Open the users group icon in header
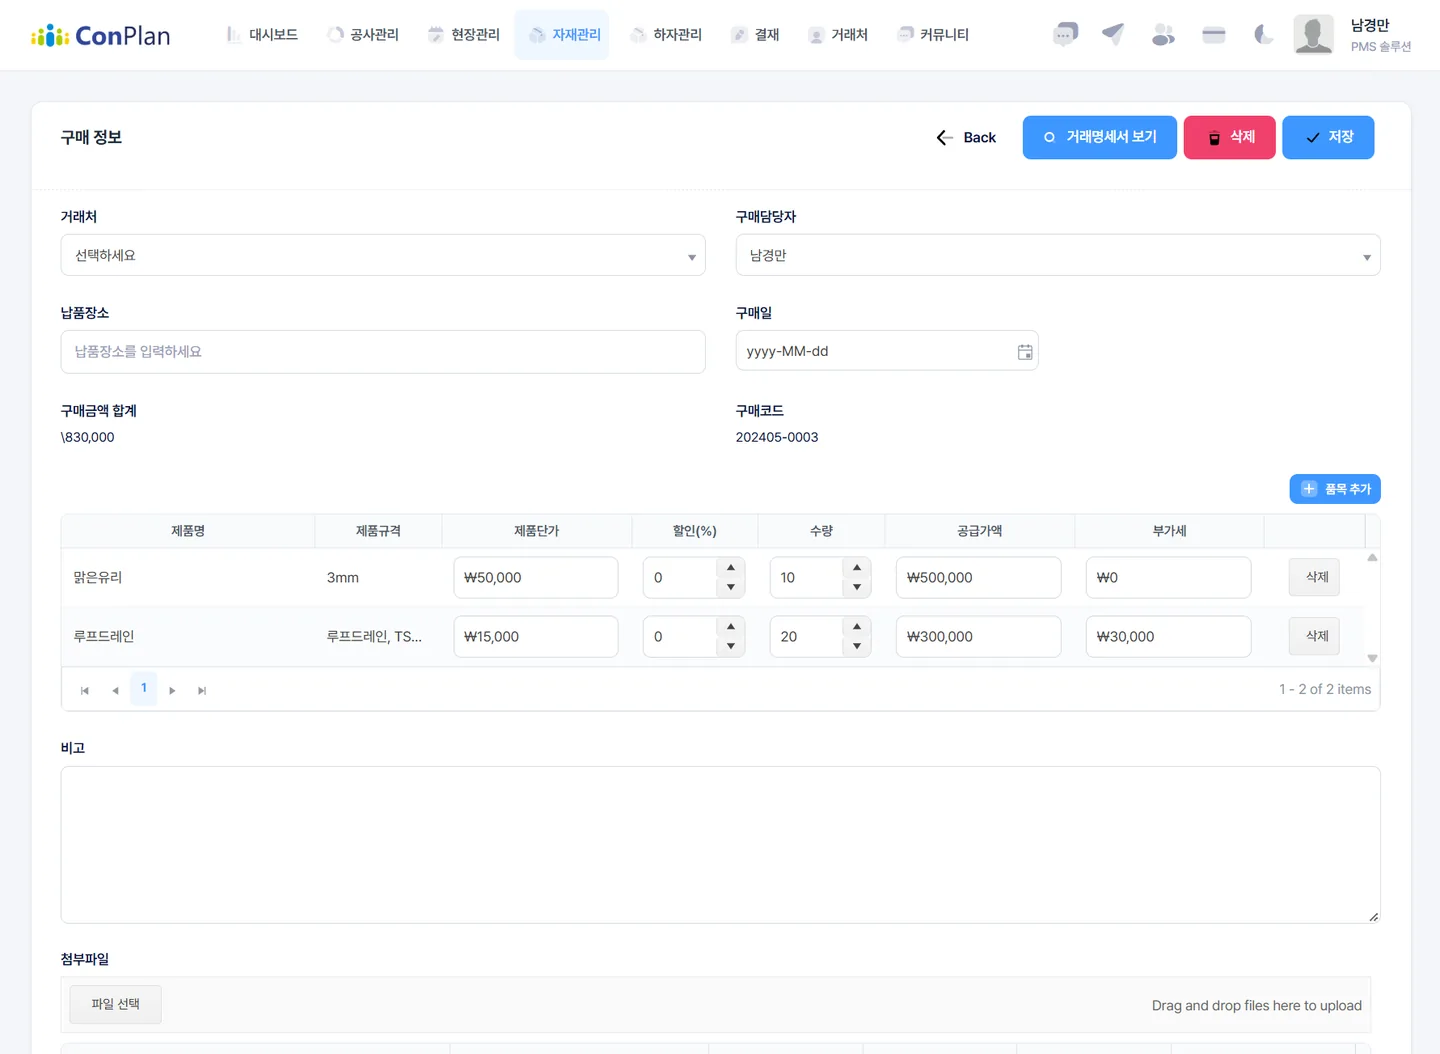 (1163, 35)
